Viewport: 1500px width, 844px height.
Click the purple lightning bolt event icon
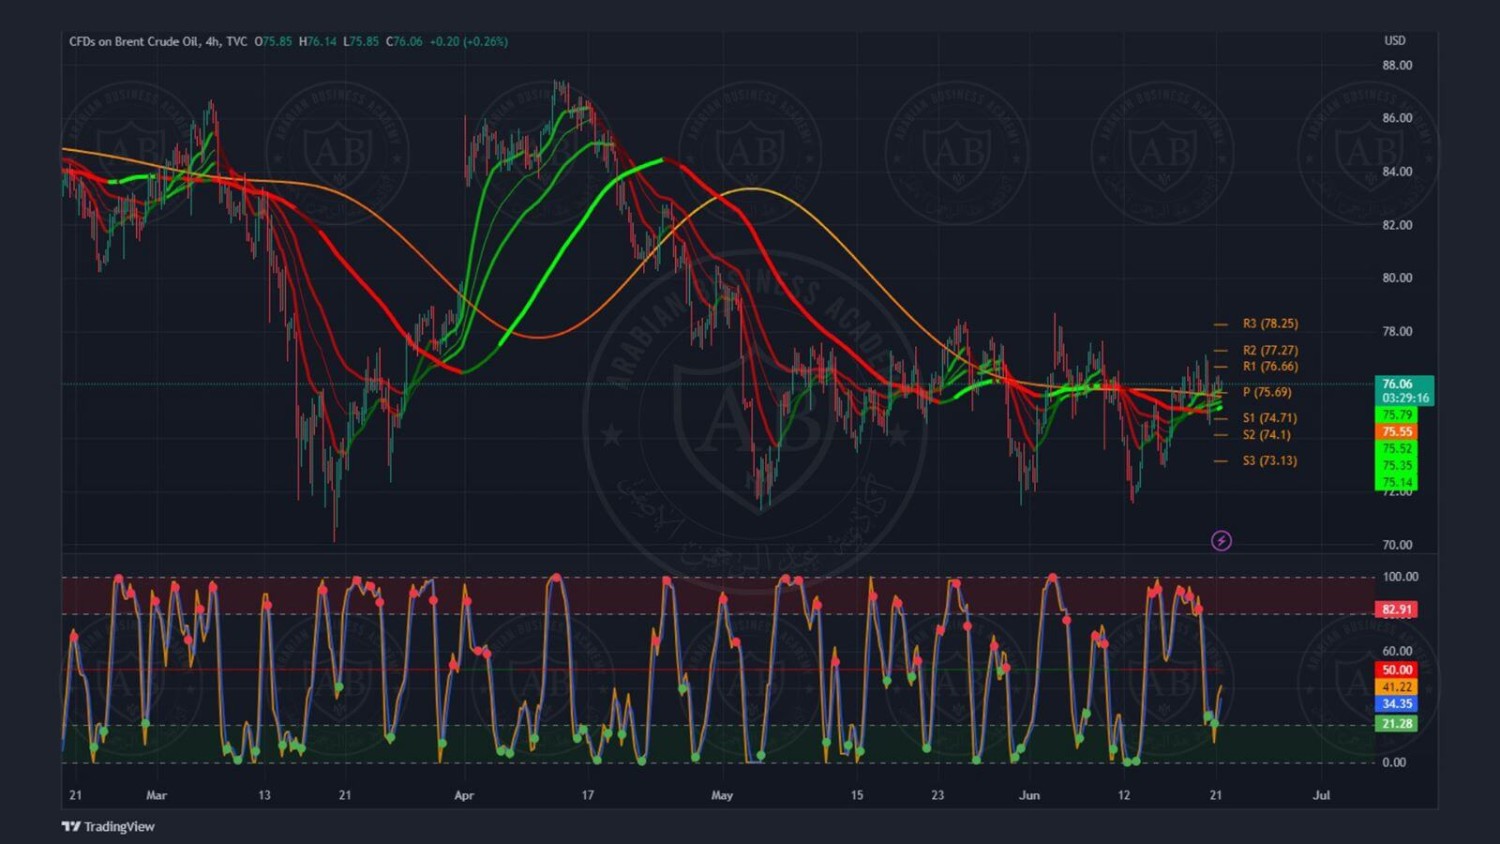1221,541
